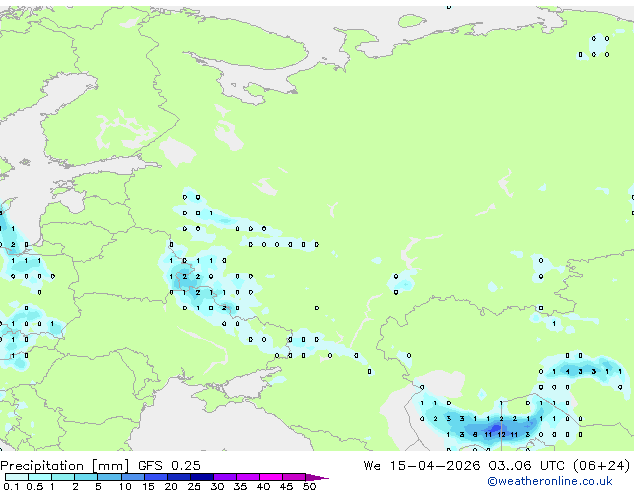634x490 pixels.
Task: Open the weatheronline.co.uk copyright link
Action: tap(549, 481)
